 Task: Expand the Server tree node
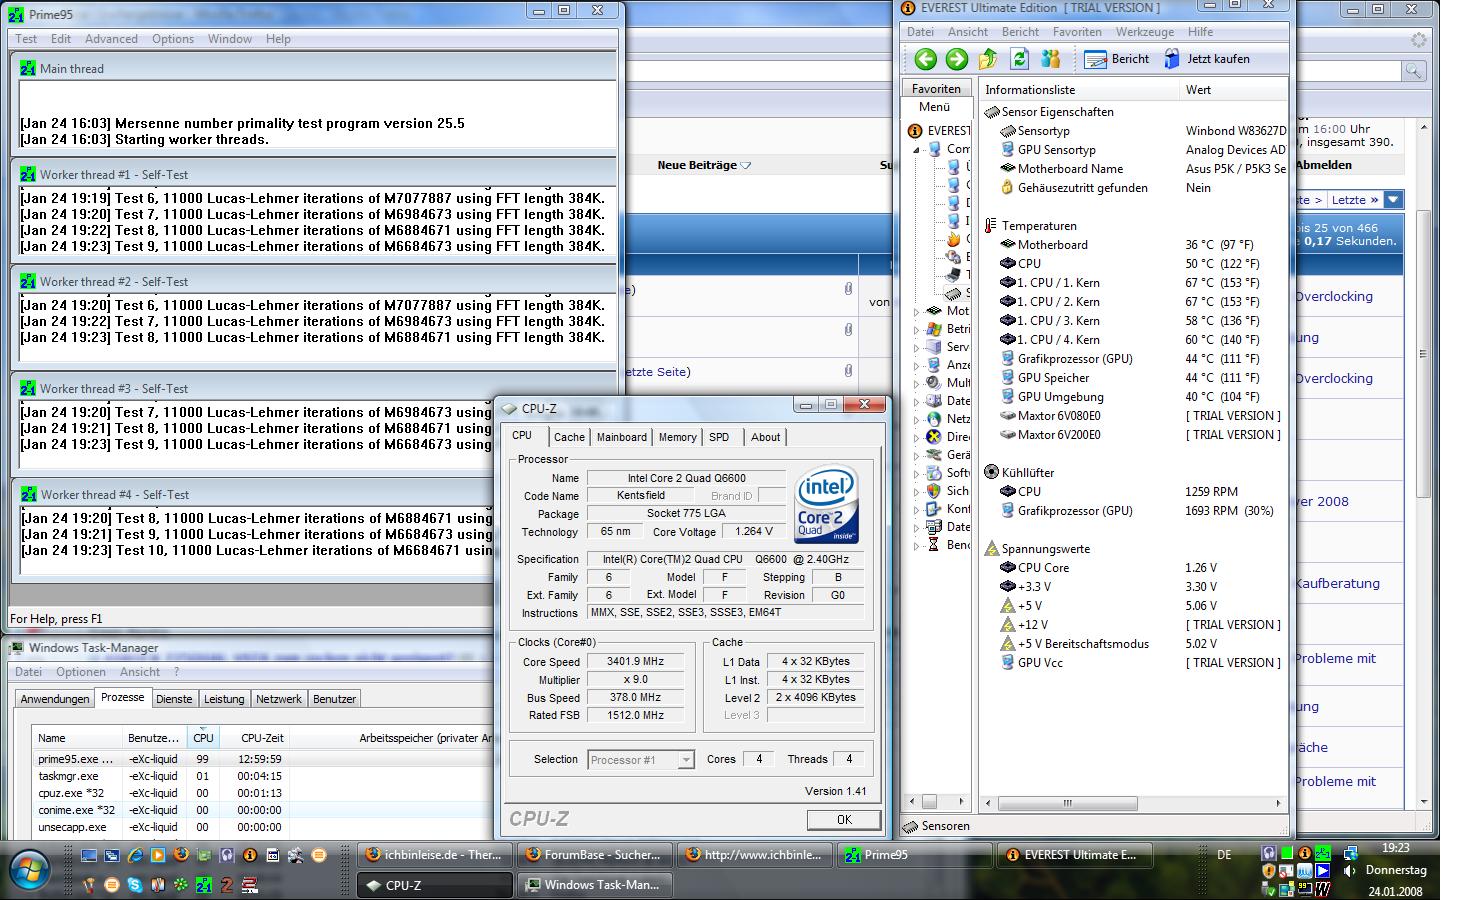point(916,348)
